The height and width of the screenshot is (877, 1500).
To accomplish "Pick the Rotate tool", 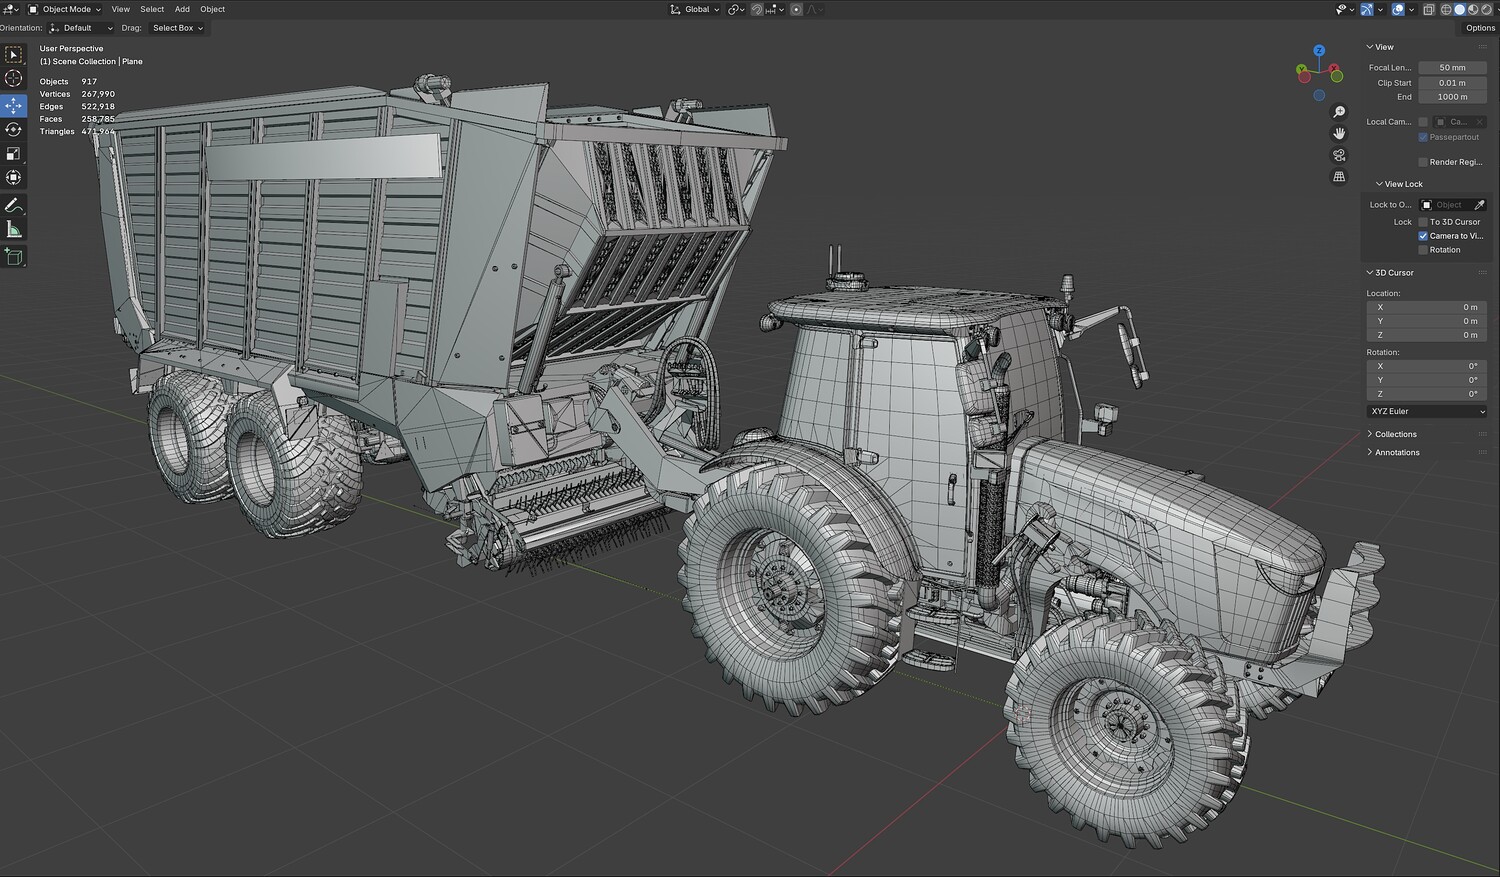I will point(14,129).
